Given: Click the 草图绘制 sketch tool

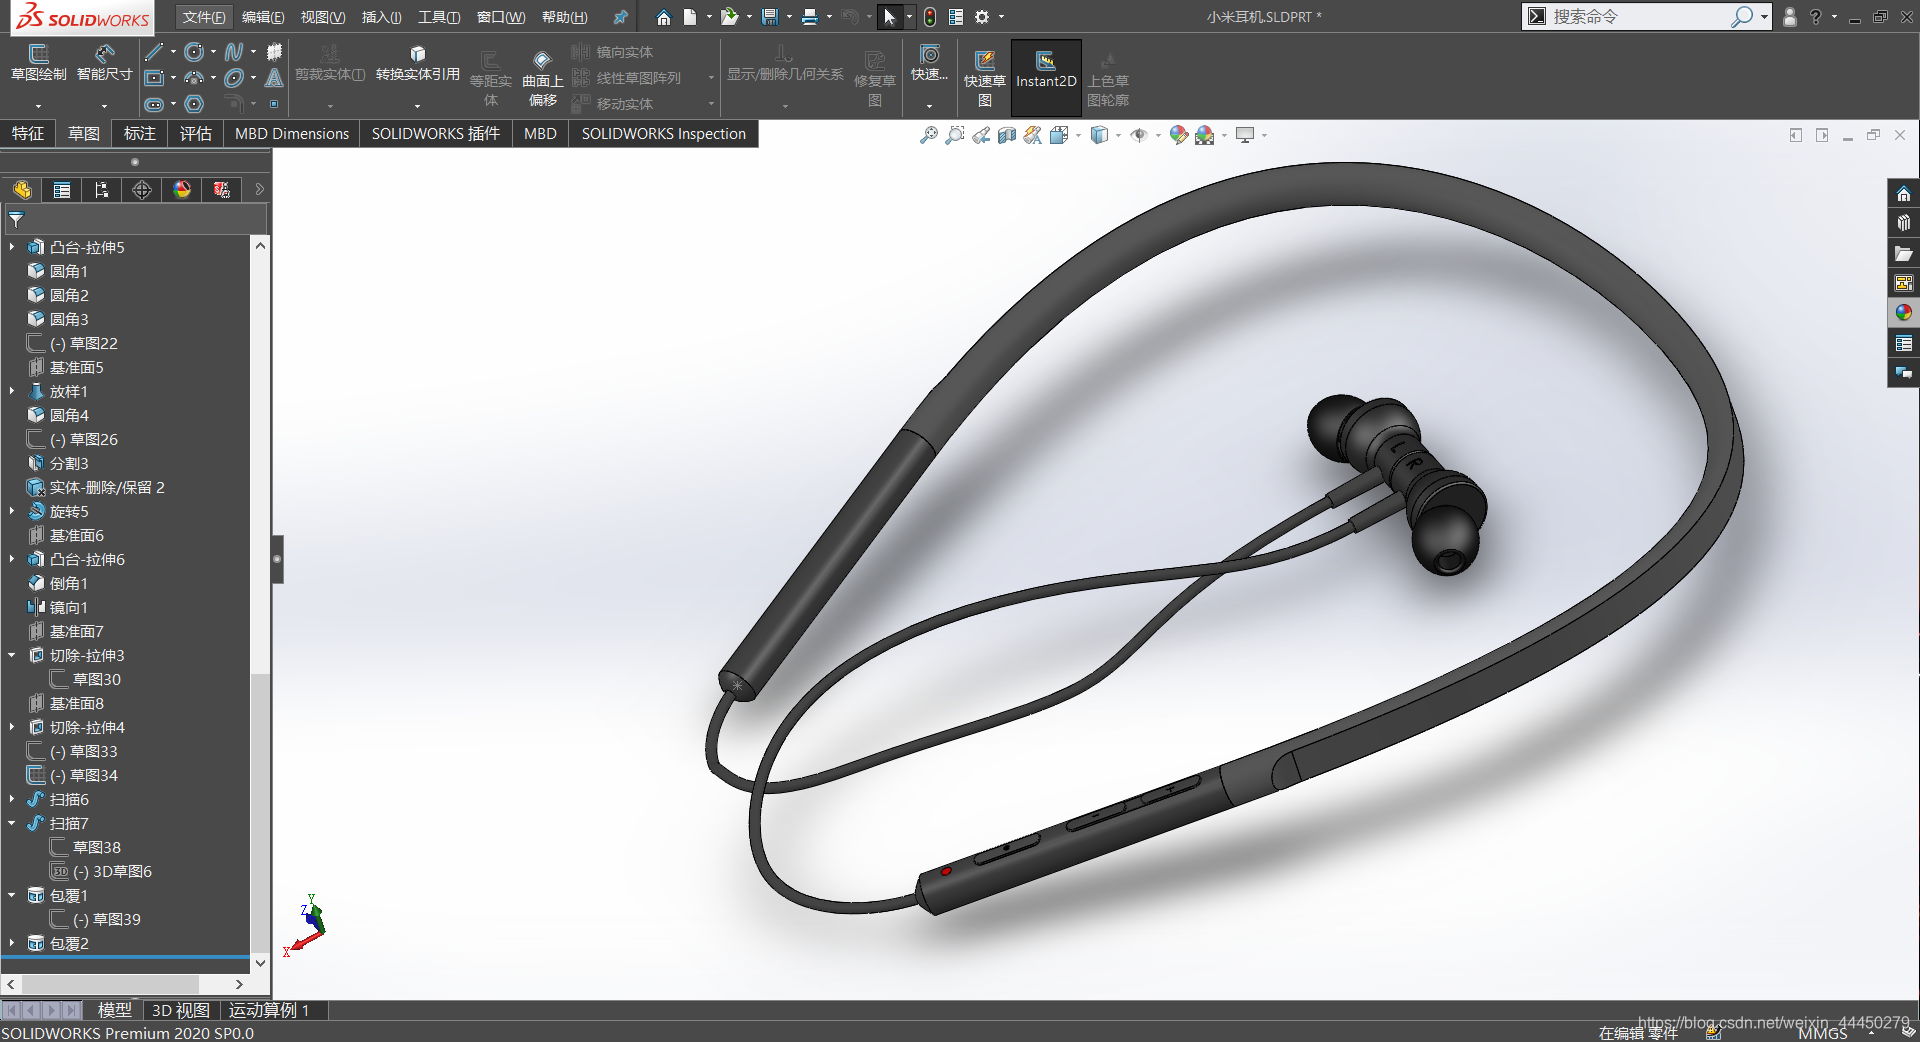Looking at the screenshot, I should point(38,62).
